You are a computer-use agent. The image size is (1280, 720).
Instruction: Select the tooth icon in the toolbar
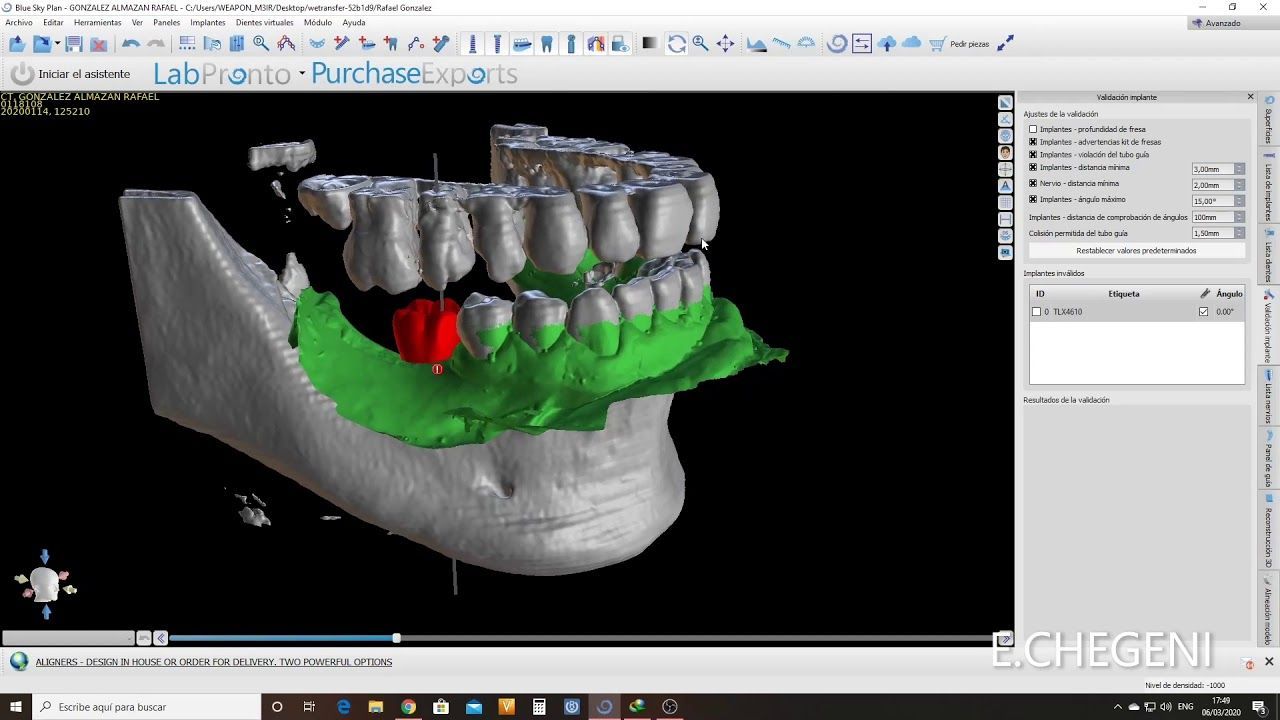pyautogui.click(x=547, y=44)
